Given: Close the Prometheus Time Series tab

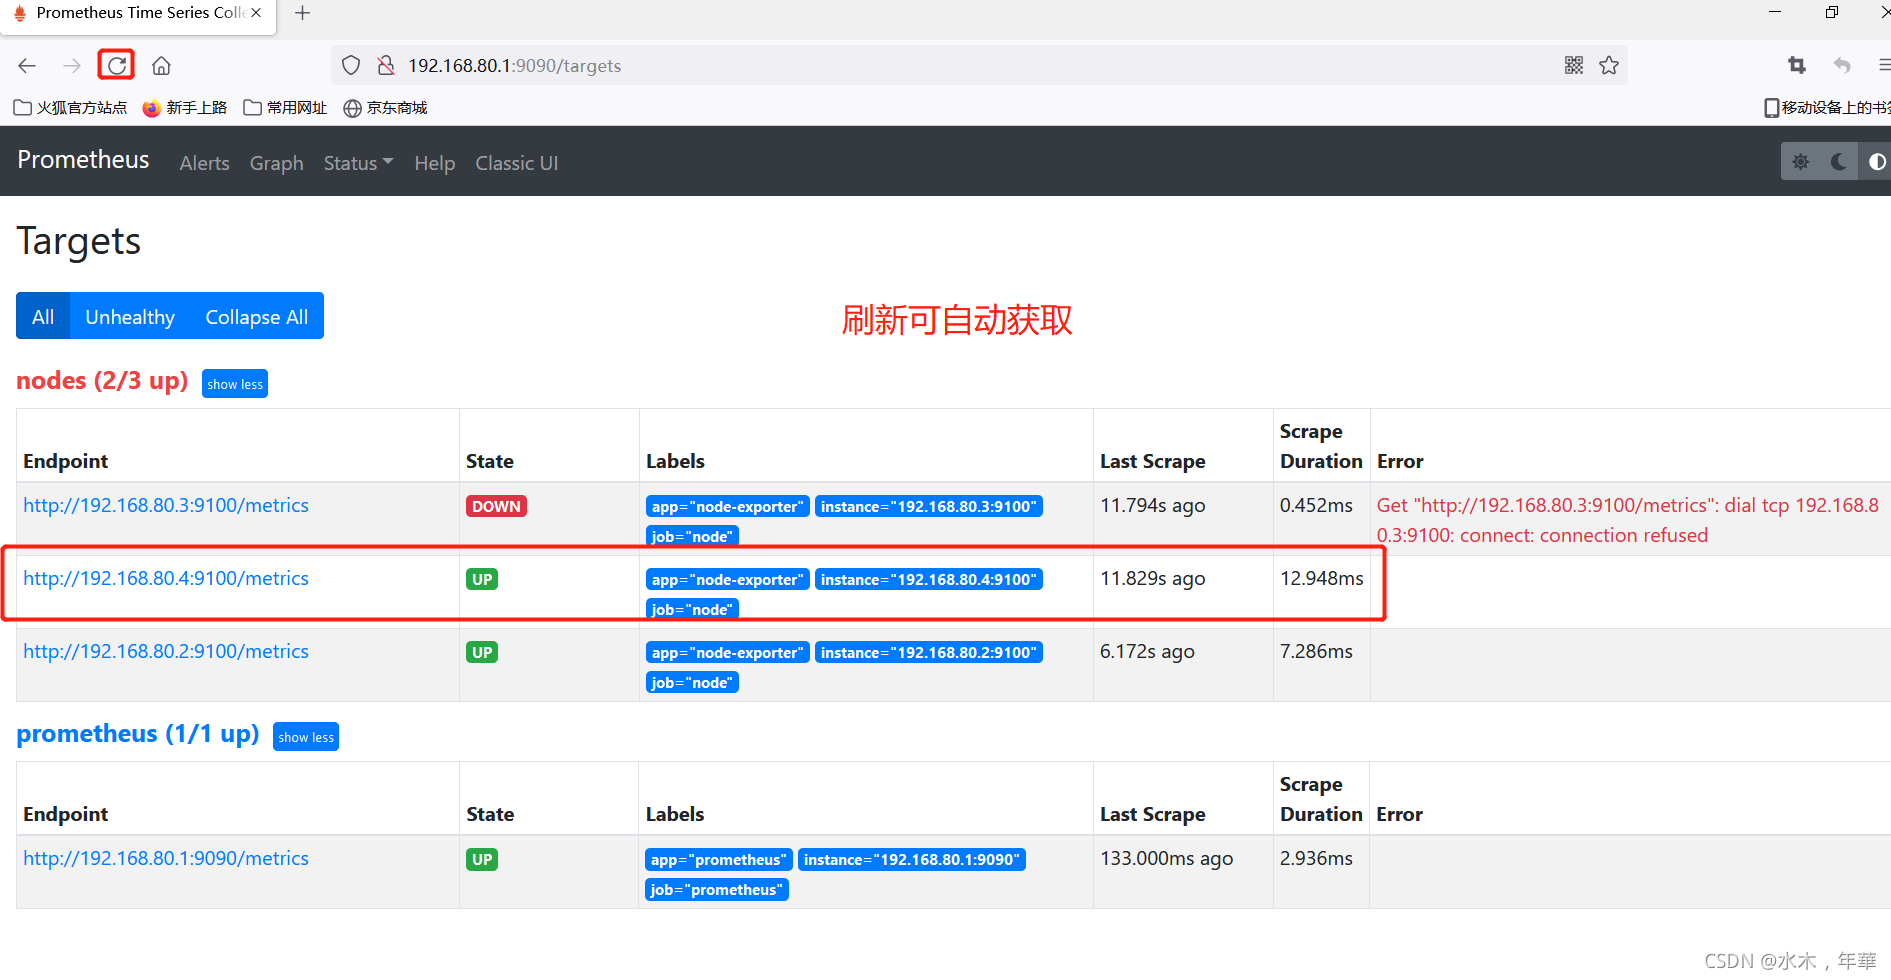Looking at the screenshot, I should coord(256,13).
